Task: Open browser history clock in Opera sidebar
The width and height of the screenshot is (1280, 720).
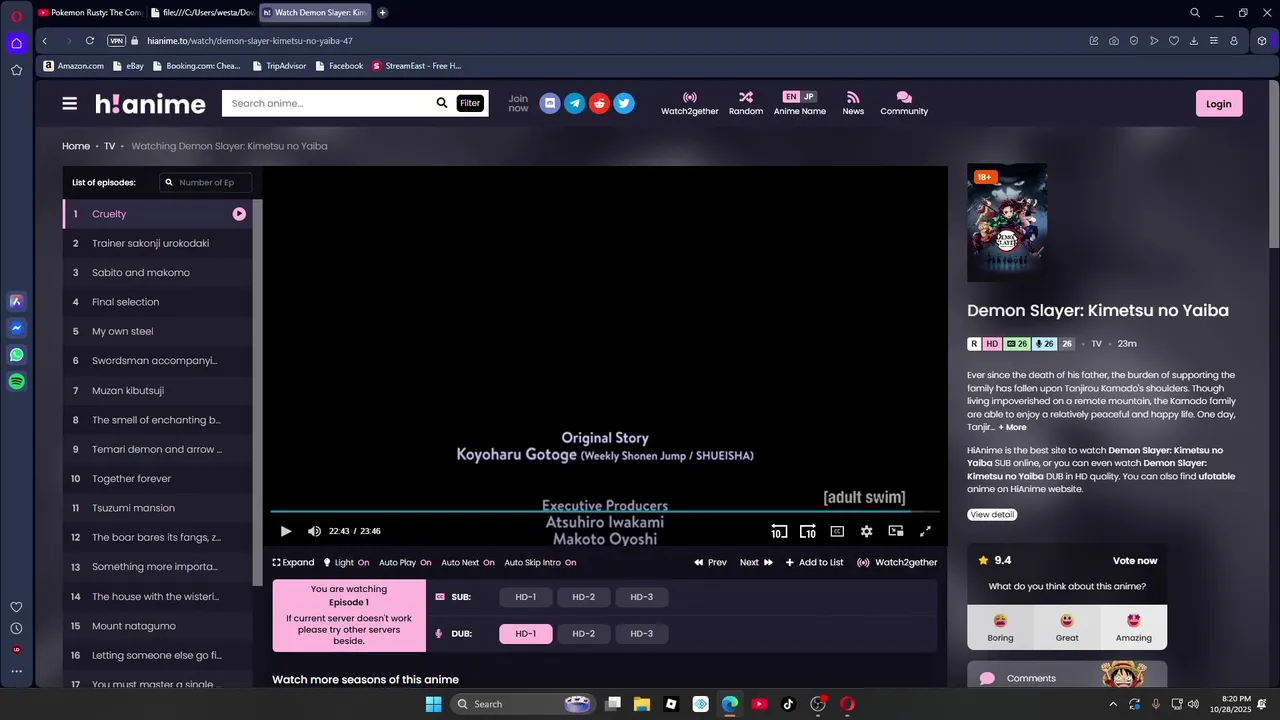Action: (x=16, y=628)
